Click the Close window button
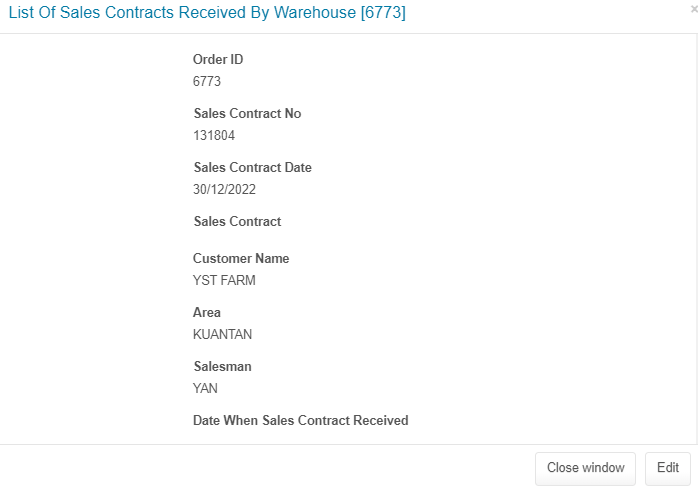This screenshot has width=698, height=490. tap(585, 468)
